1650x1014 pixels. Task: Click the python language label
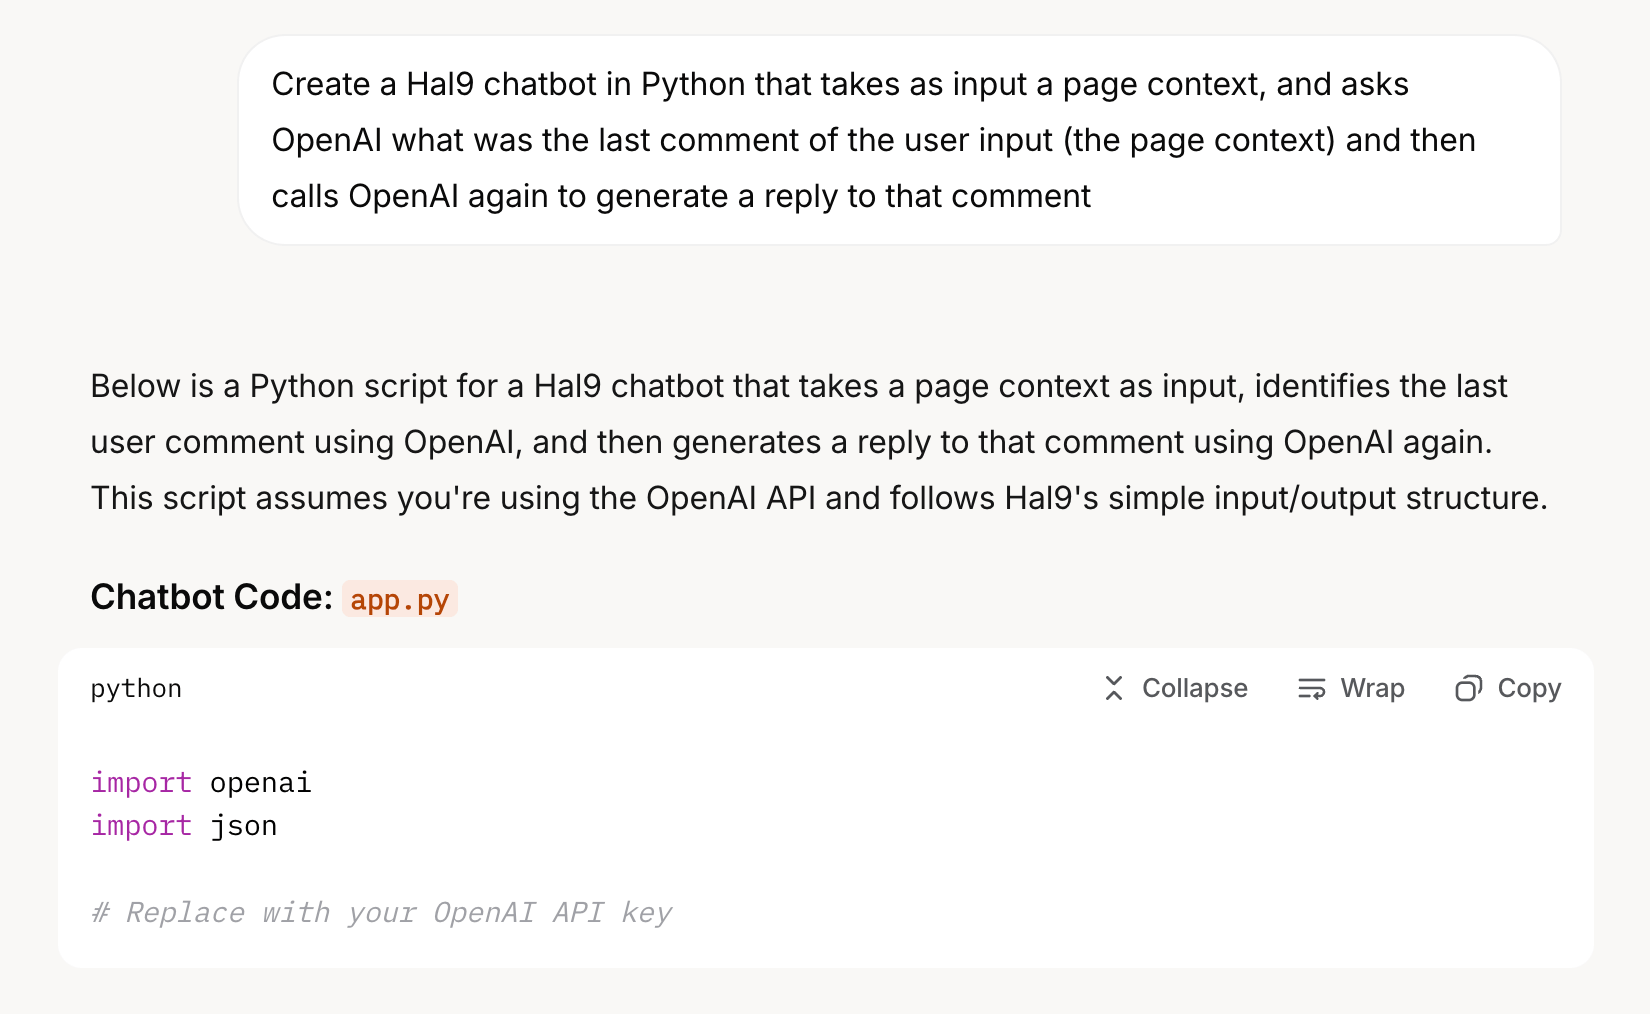coord(136,688)
